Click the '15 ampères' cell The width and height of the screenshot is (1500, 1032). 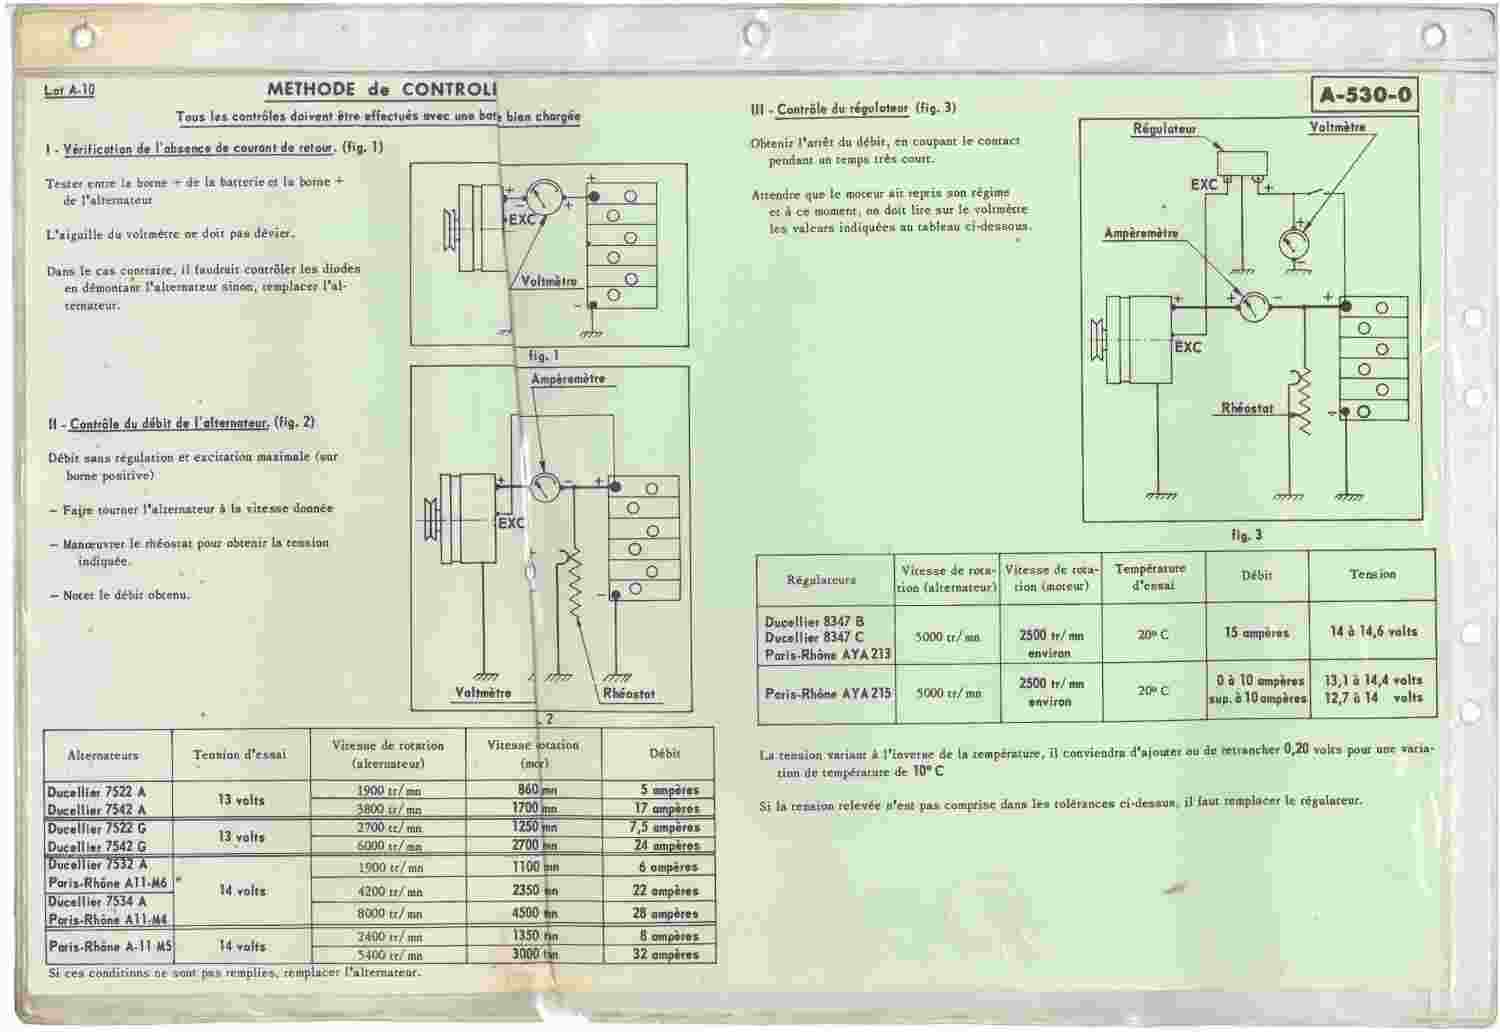pyautogui.click(x=1256, y=633)
